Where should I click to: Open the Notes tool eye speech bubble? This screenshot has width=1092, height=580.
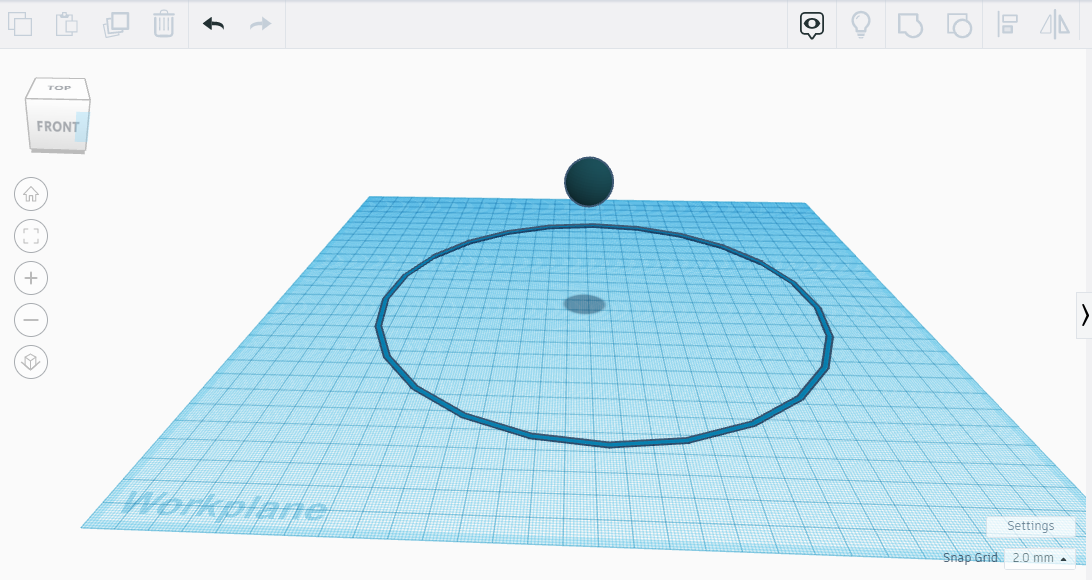(811, 25)
